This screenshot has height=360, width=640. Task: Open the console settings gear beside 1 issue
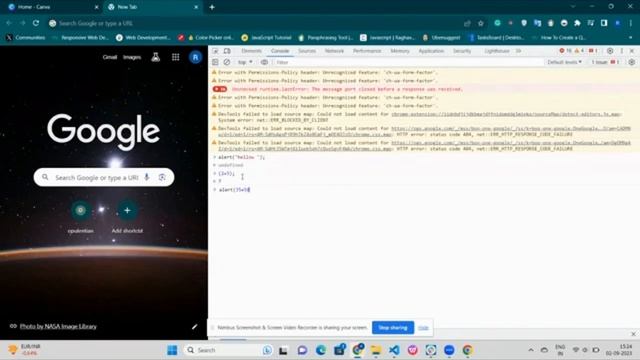coord(631,62)
